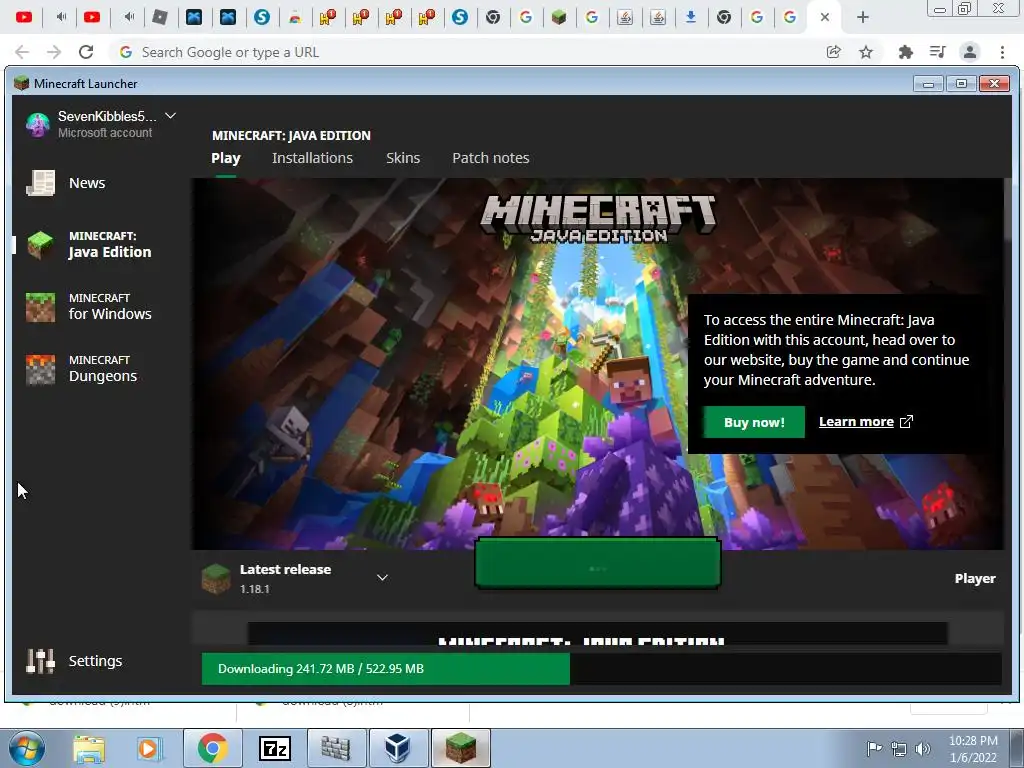Screen dimensions: 1024x768
Task: Click the Buy now! button
Action: 754,422
